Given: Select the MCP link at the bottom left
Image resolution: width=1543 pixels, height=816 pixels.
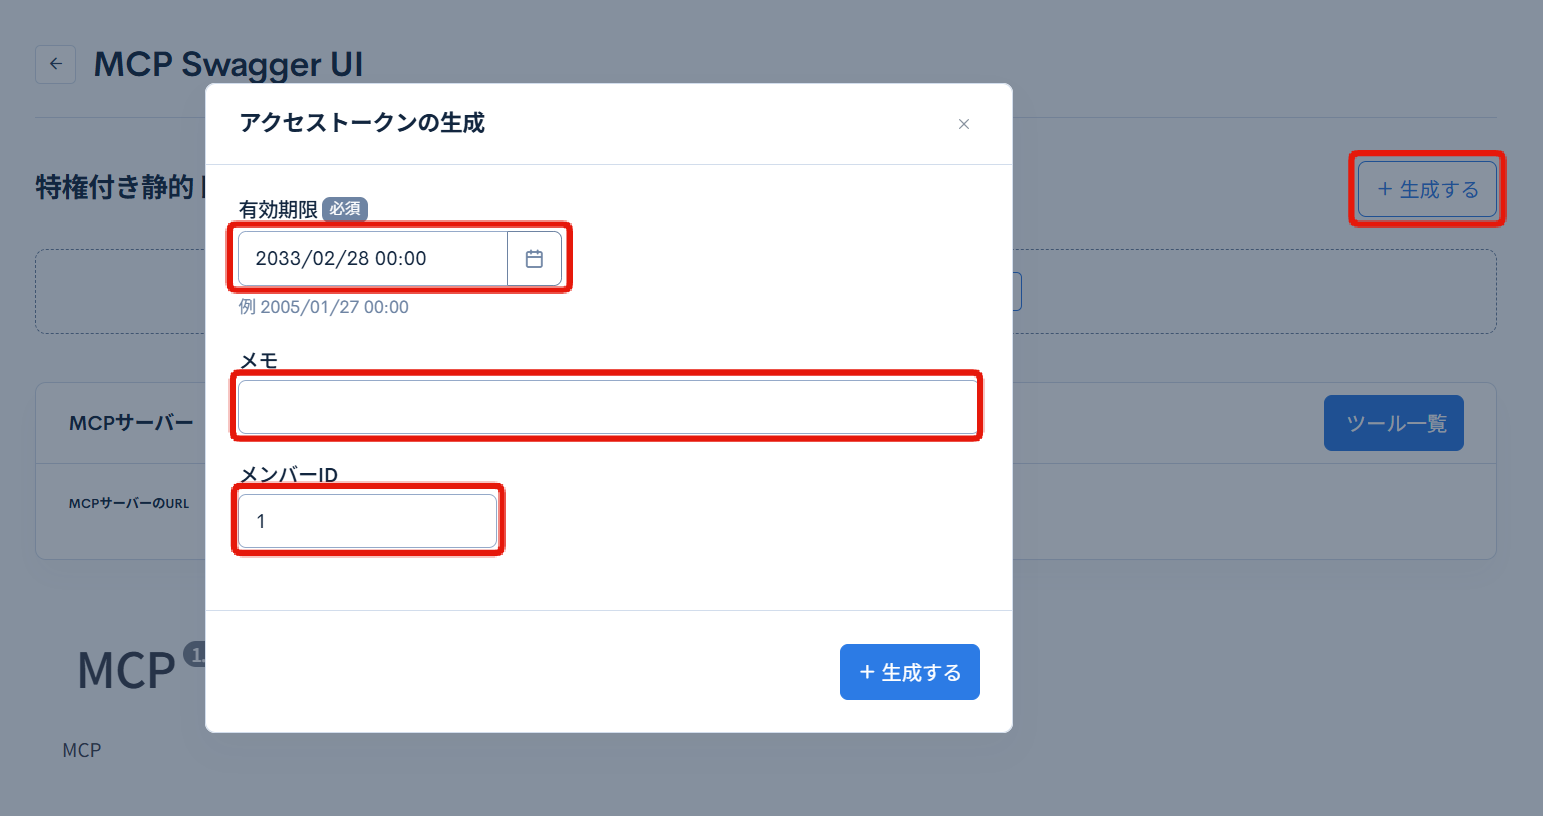Looking at the screenshot, I should pos(83,750).
